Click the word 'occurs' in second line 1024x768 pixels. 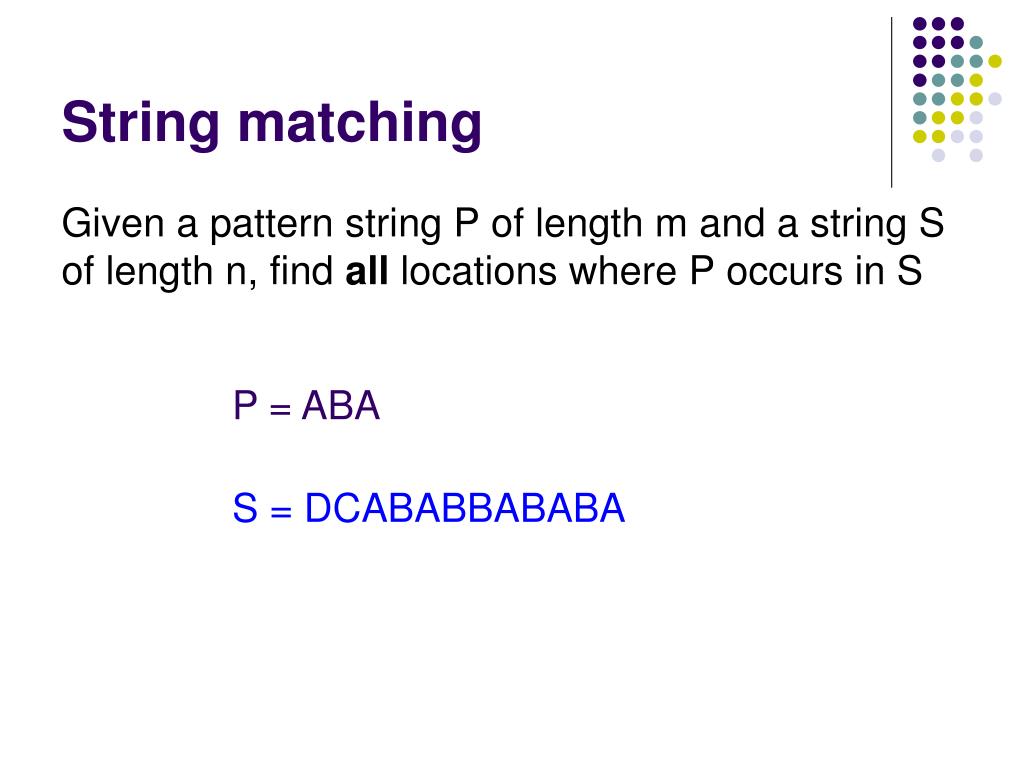(x=784, y=272)
